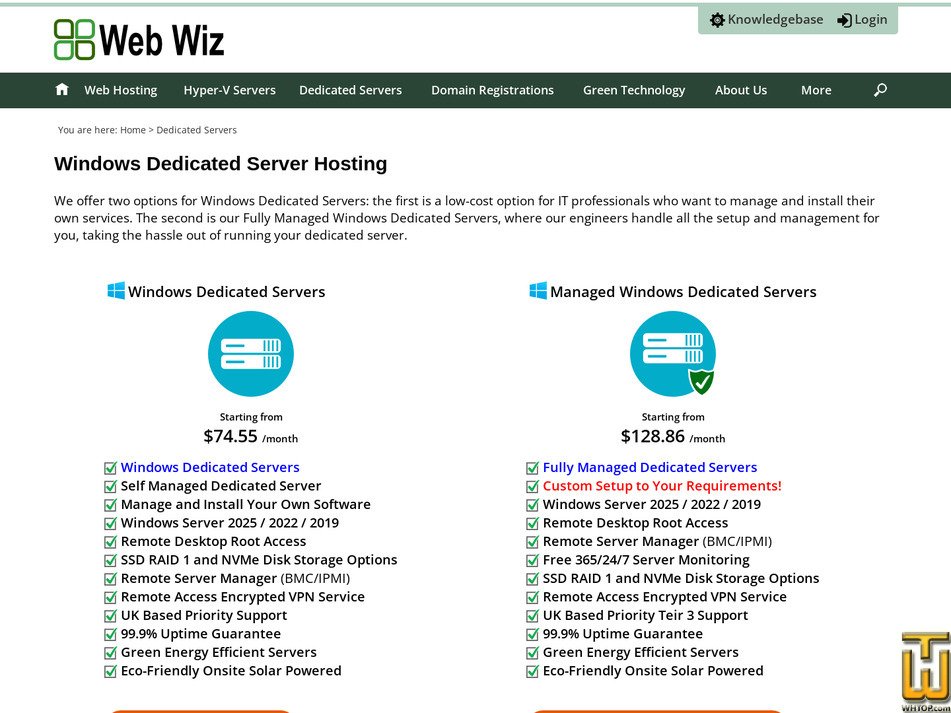Expand the More navigation menu
The width and height of the screenshot is (951, 713).
(816, 90)
